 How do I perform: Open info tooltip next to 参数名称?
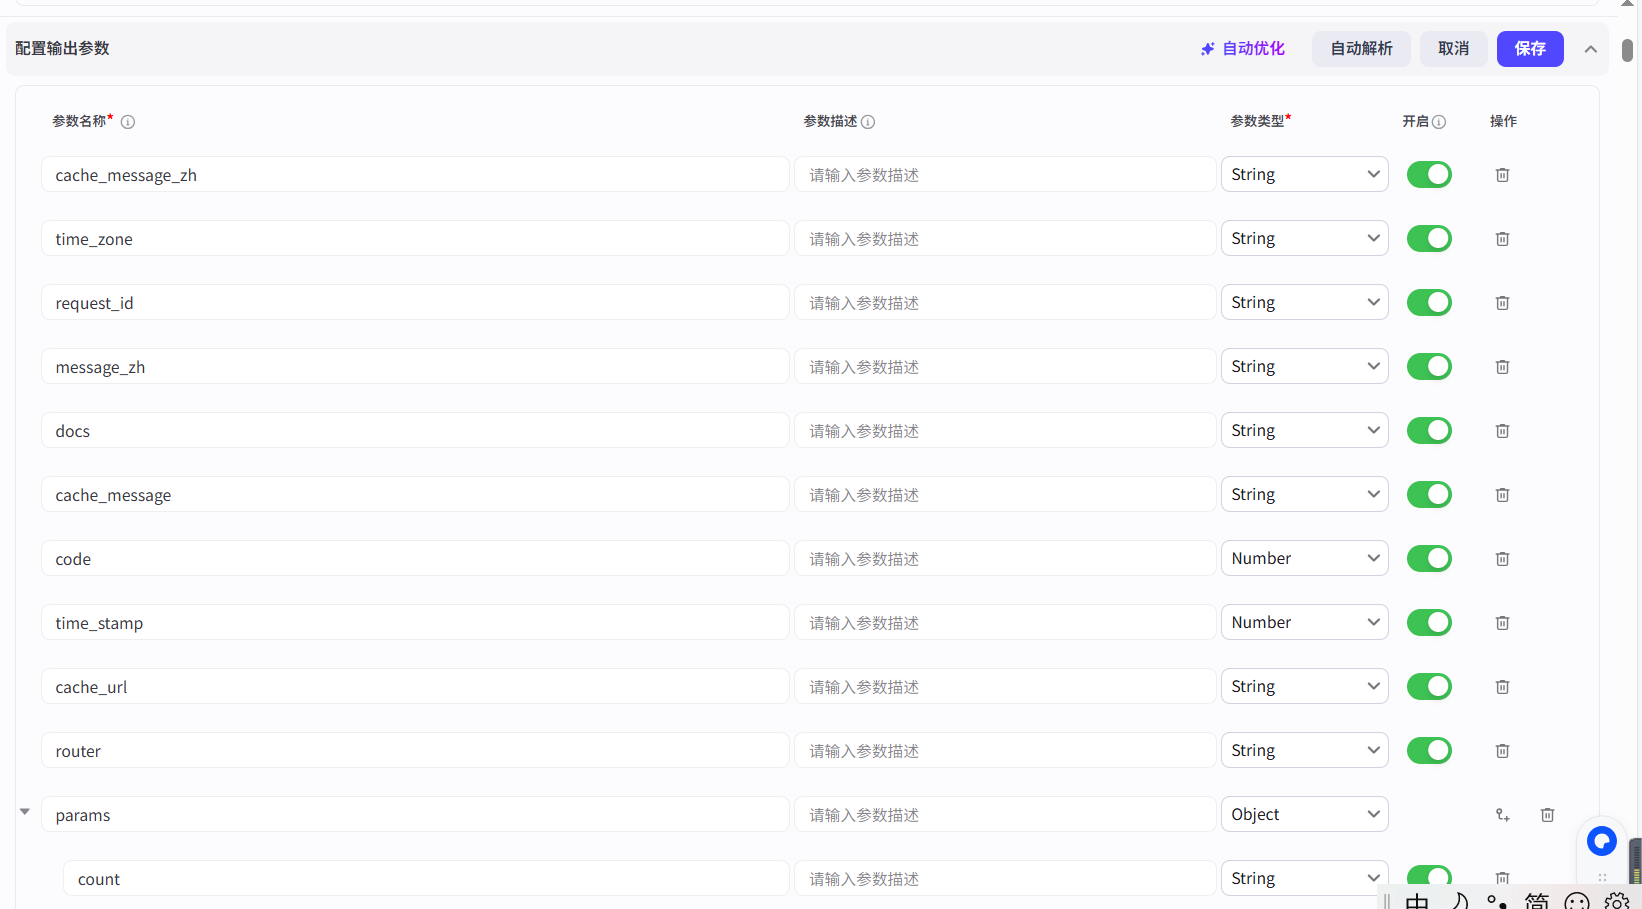(128, 122)
